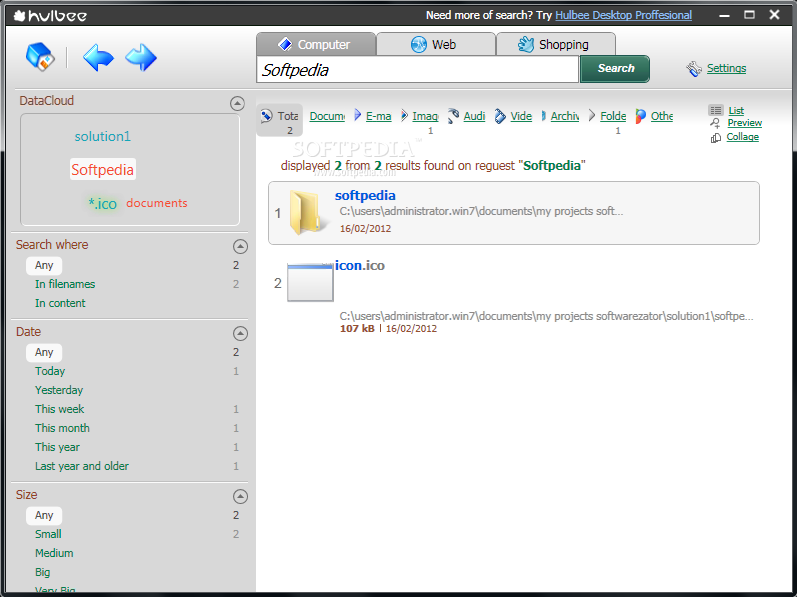Click the Settings tools icon
The image size is (797, 597).
[694, 69]
